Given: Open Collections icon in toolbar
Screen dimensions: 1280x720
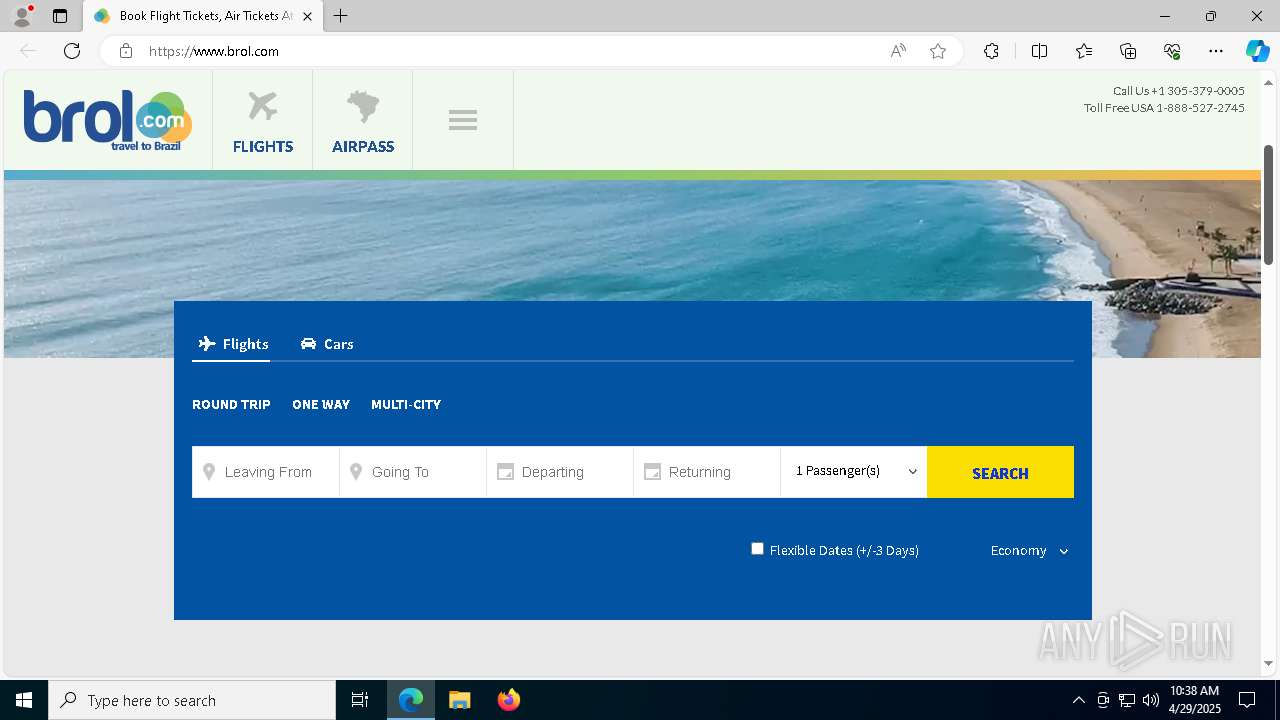Looking at the screenshot, I should click(x=1128, y=51).
